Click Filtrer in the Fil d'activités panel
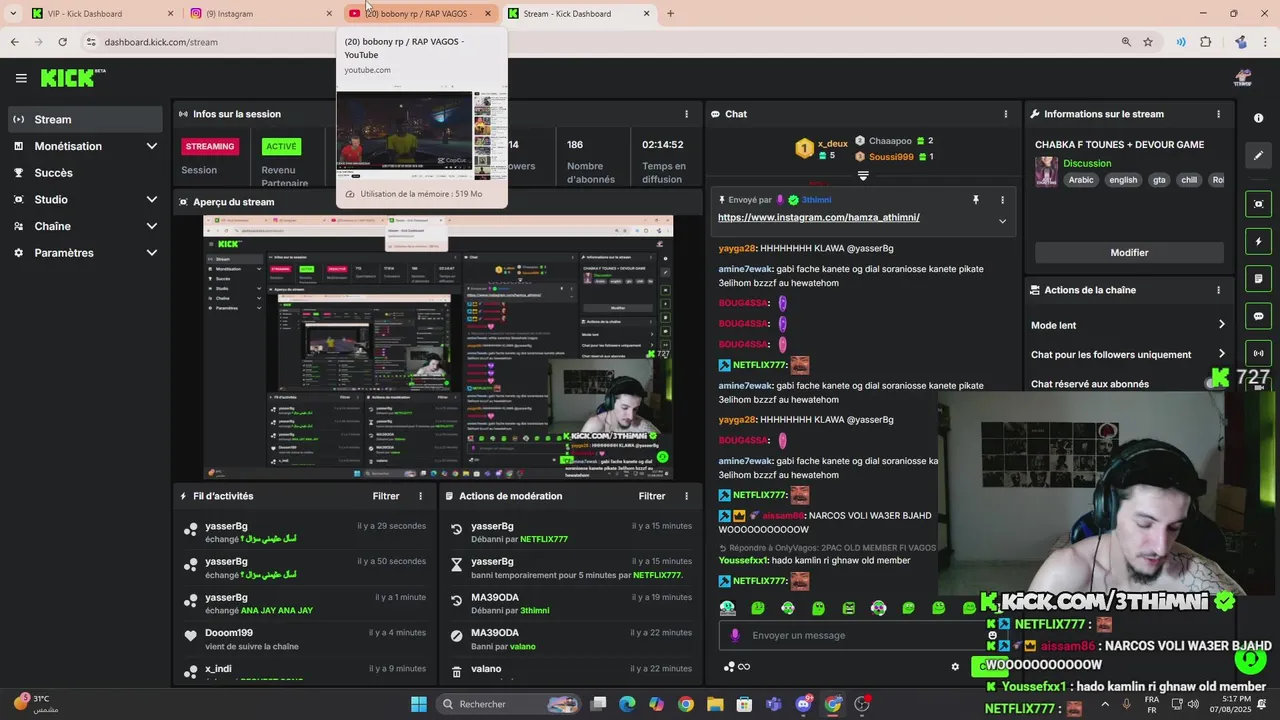The image size is (1280, 720). [x=386, y=496]
